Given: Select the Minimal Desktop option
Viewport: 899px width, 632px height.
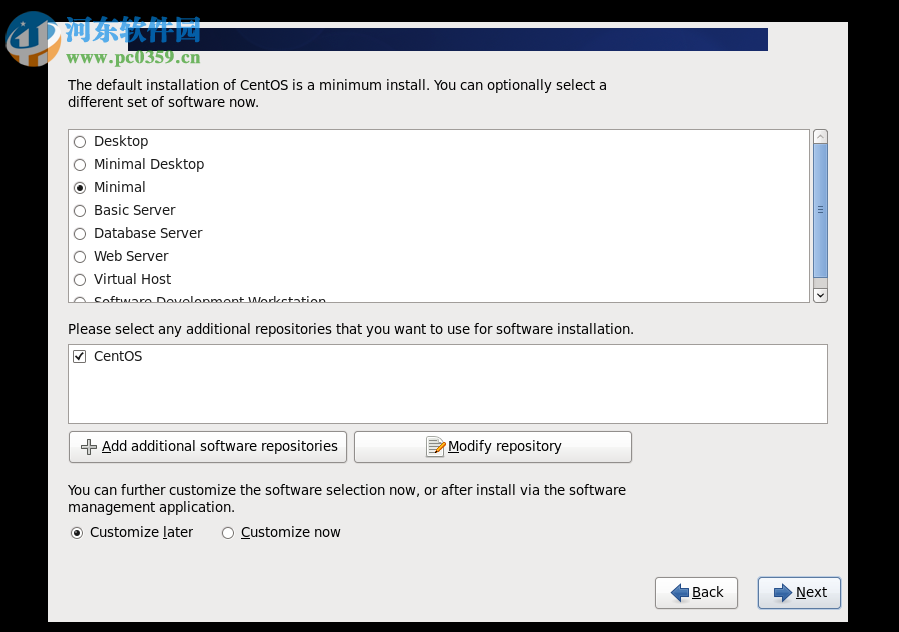Looking at the screenshot, I should [79, 164].
